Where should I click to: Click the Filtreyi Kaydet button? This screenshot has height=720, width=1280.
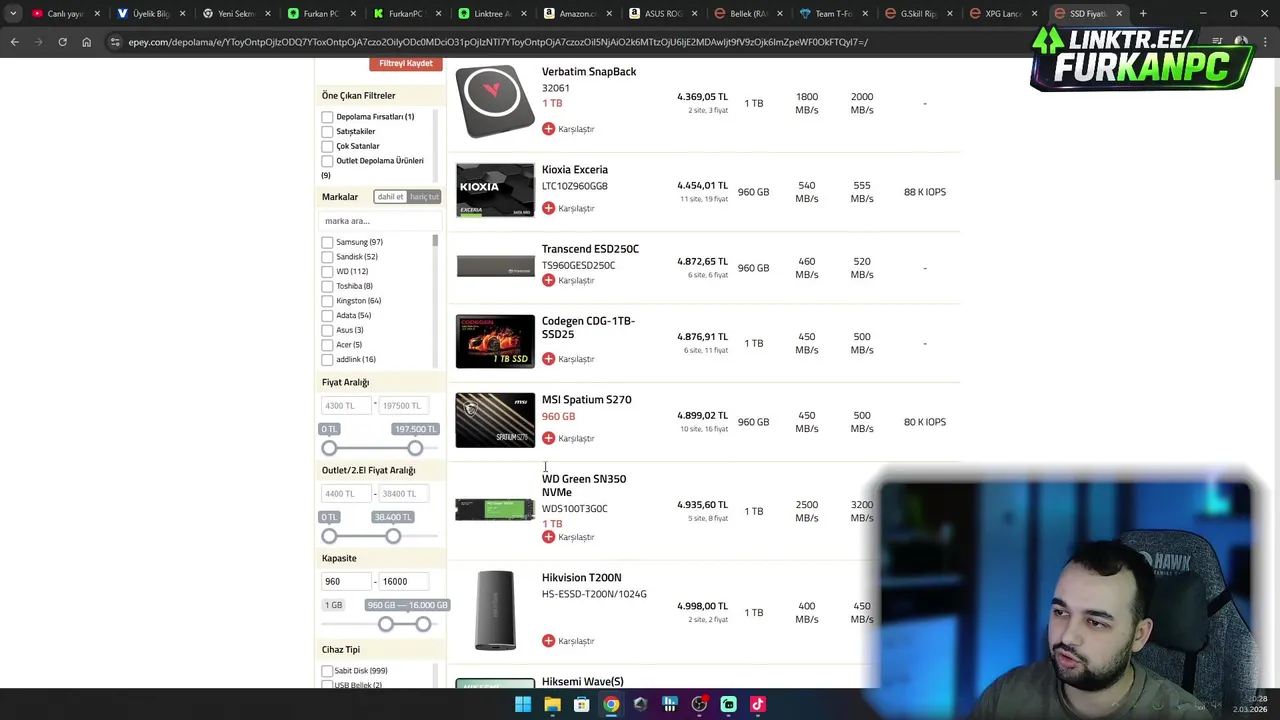click(x=406, y=63)
